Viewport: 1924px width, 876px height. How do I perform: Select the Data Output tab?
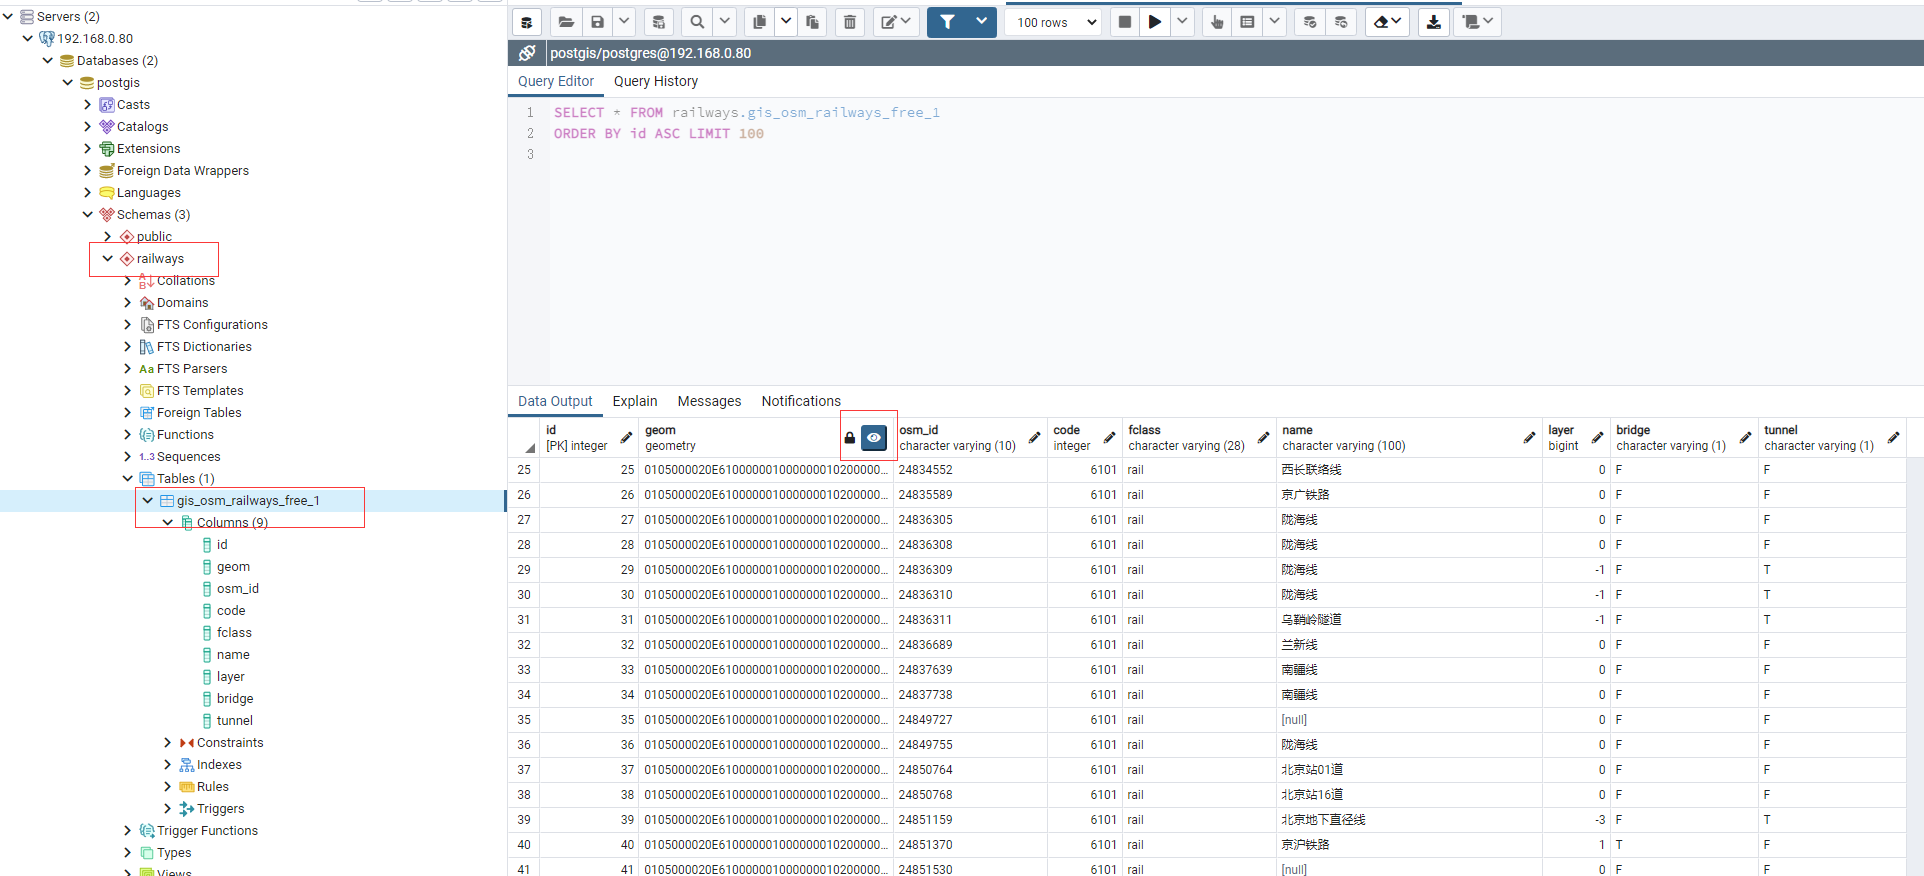click(x=555, y=401)
